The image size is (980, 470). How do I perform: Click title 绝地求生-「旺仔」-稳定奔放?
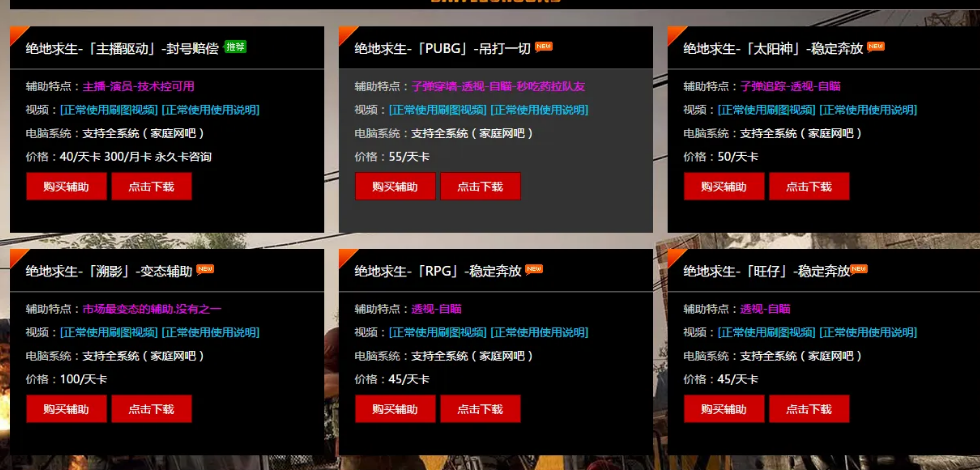(x=766, y=271)
